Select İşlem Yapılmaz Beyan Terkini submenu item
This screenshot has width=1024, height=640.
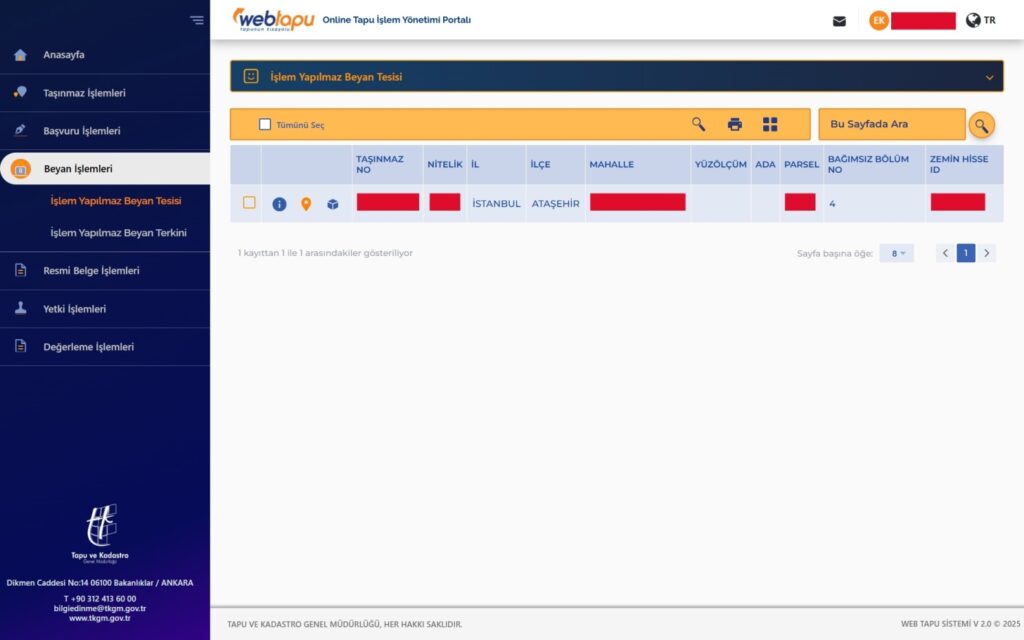click(x=118, y=233)
